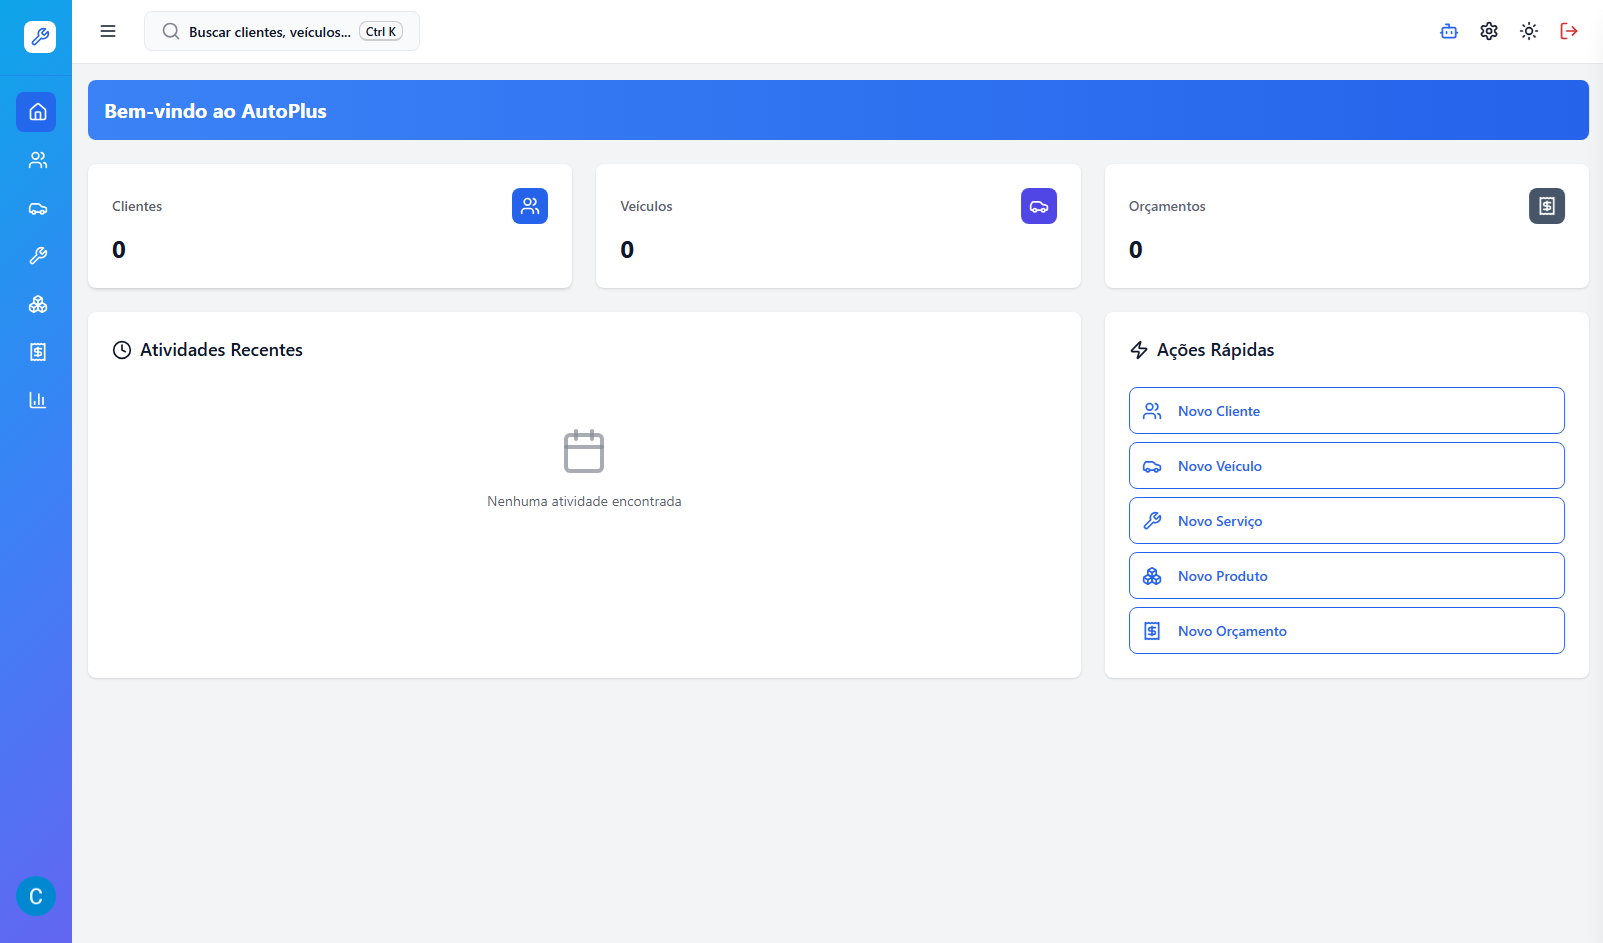Select Novo Serviço in Ações Rápidas
Screen dimensions: 1603x943
coord(1346,521)
